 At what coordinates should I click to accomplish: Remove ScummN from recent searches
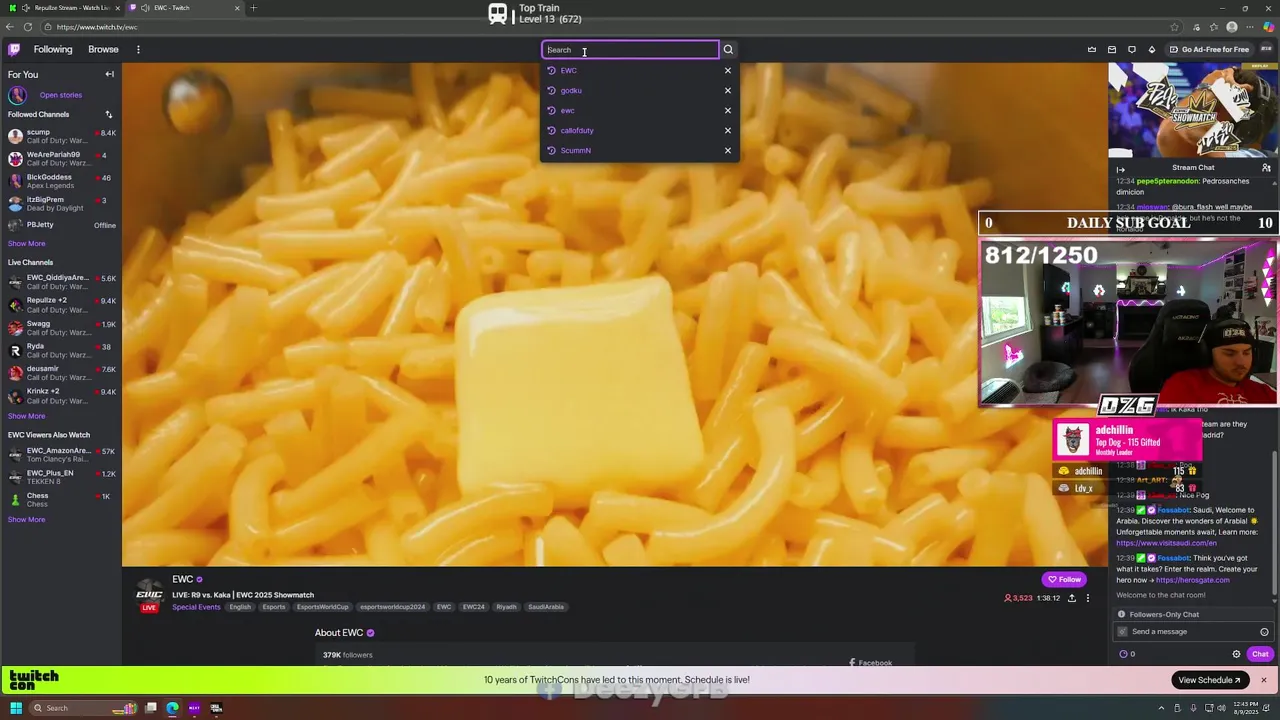pyautogui.click(x=728, y=150)
